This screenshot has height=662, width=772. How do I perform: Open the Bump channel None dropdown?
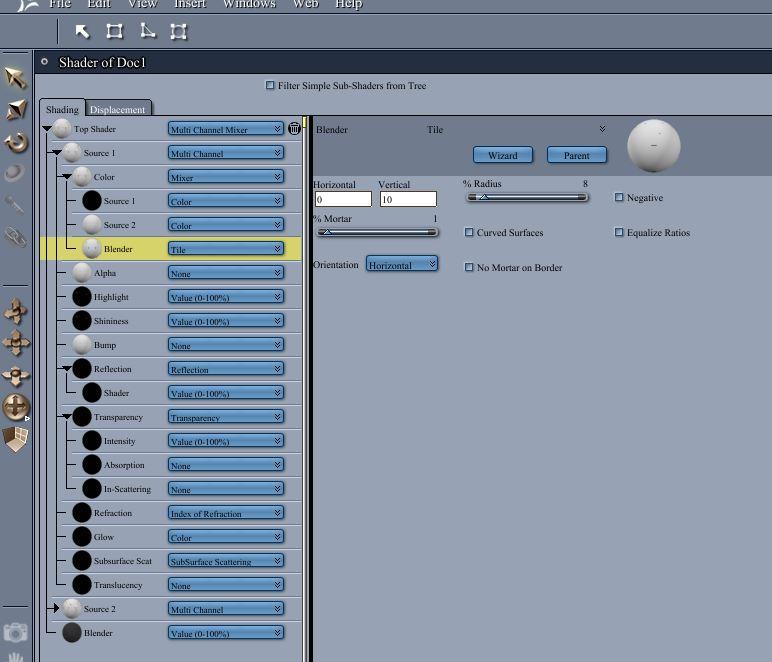226,345
